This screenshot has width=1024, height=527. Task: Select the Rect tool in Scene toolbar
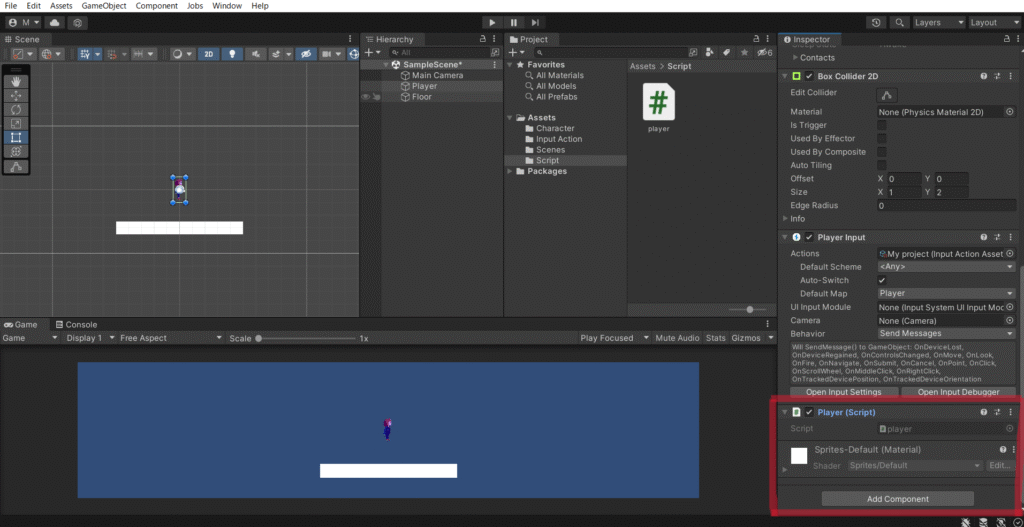[17, 137]
